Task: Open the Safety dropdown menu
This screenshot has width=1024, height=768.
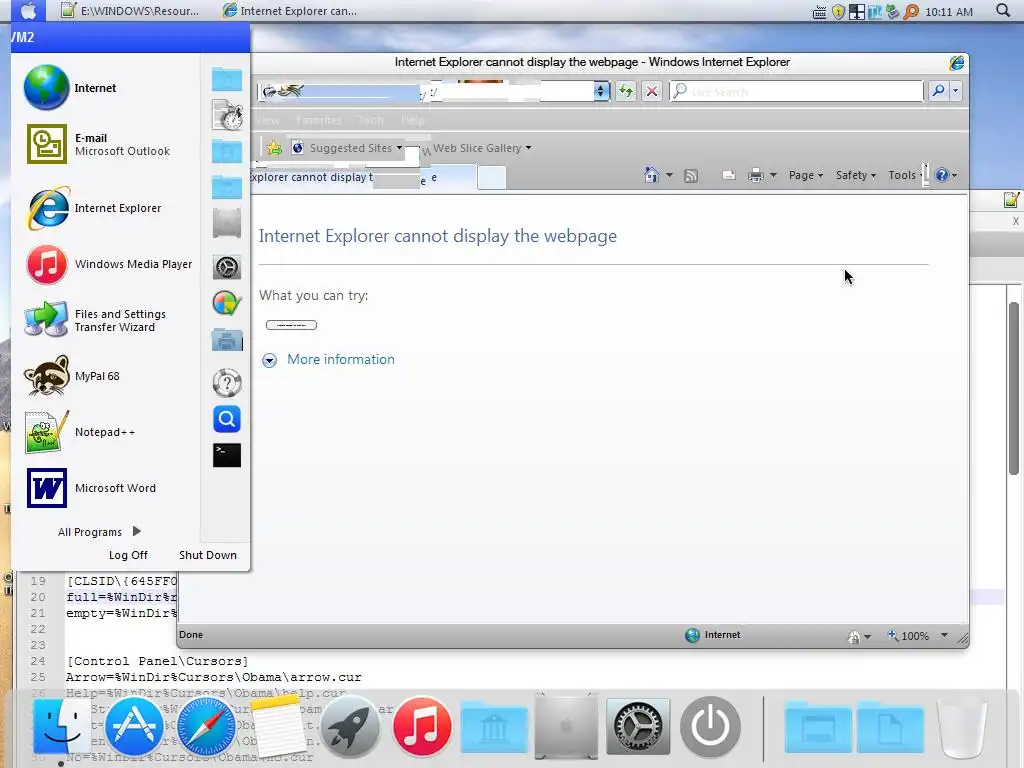Action: tap(856, 175)
